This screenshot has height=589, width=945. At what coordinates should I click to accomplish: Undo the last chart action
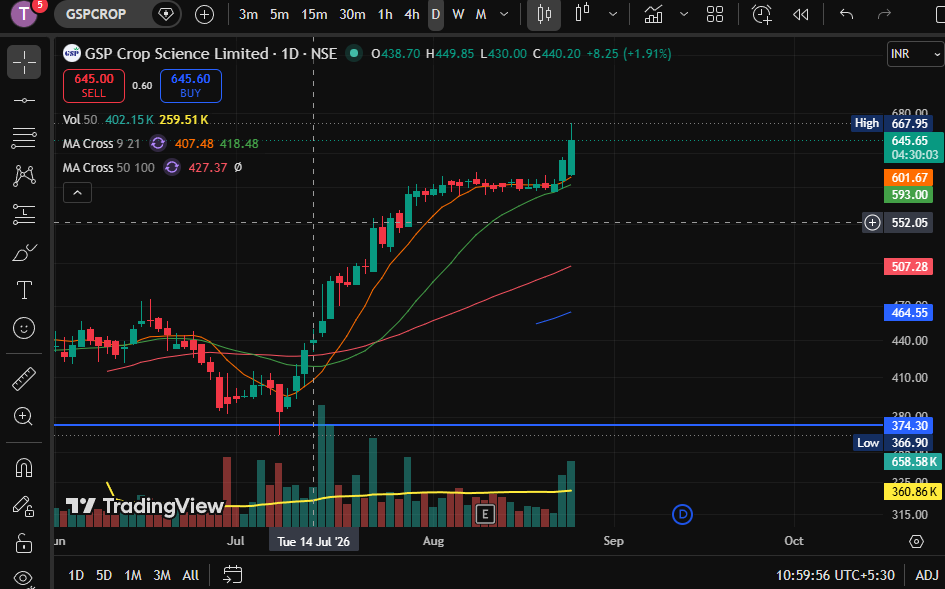847,14
